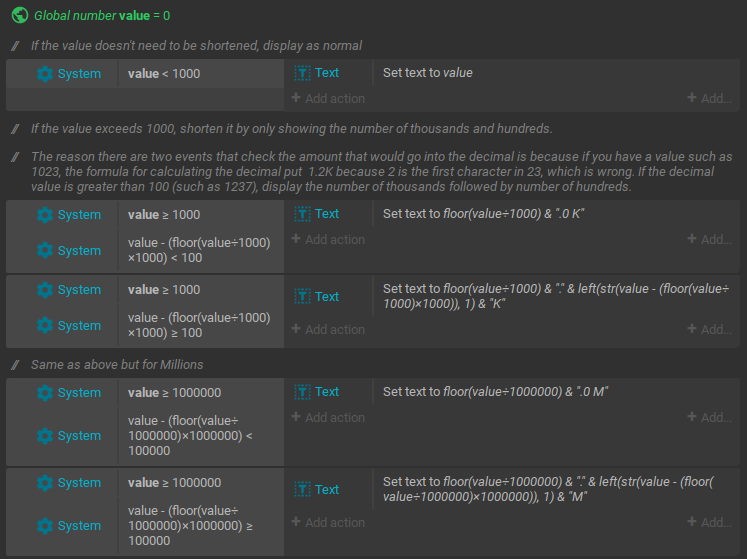Click the "Add..." link in the first event row
Viewport: 747px width, 559px height.
[x=709, y=99]
